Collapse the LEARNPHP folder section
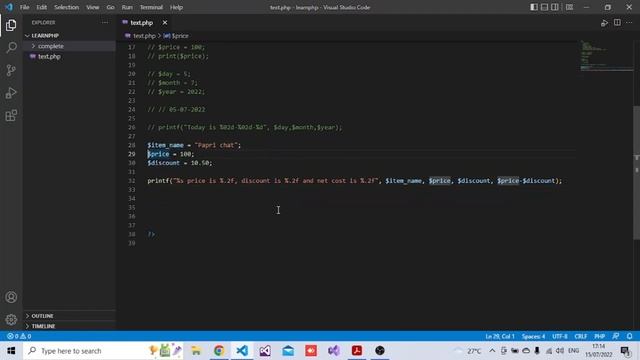This screenshot has width=640, height=360. coord(69,36)
